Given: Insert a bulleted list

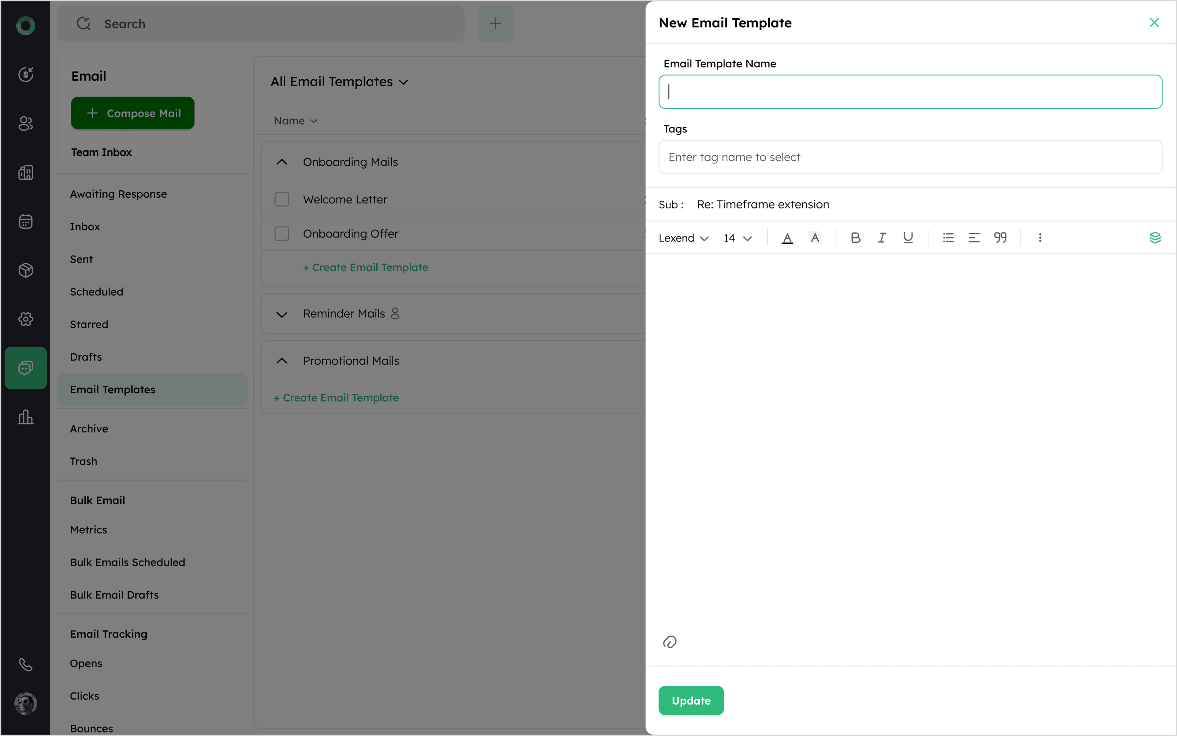Looking at the screenshot, I should point(948,238).
